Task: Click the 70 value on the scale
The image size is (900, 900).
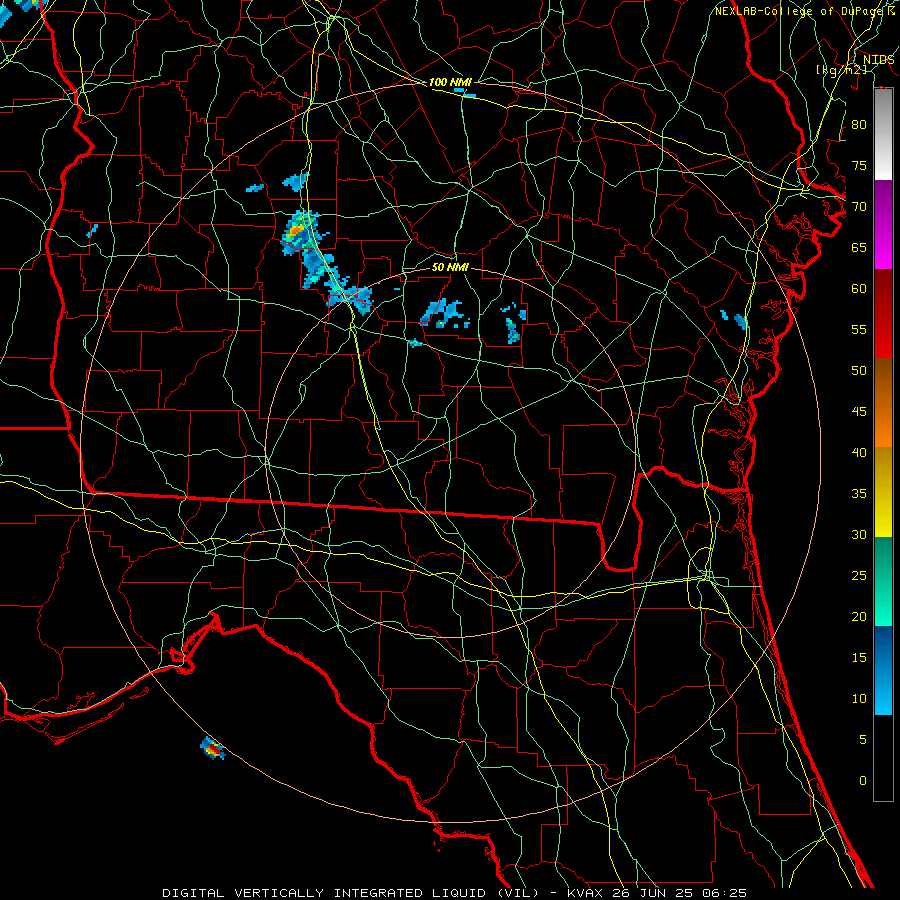Action: point(859,207)
